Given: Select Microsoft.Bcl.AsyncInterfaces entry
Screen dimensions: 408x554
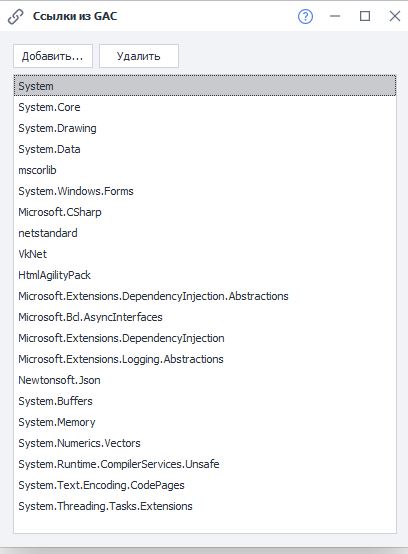Looking at the screenshot, I should tap(205, 317).
